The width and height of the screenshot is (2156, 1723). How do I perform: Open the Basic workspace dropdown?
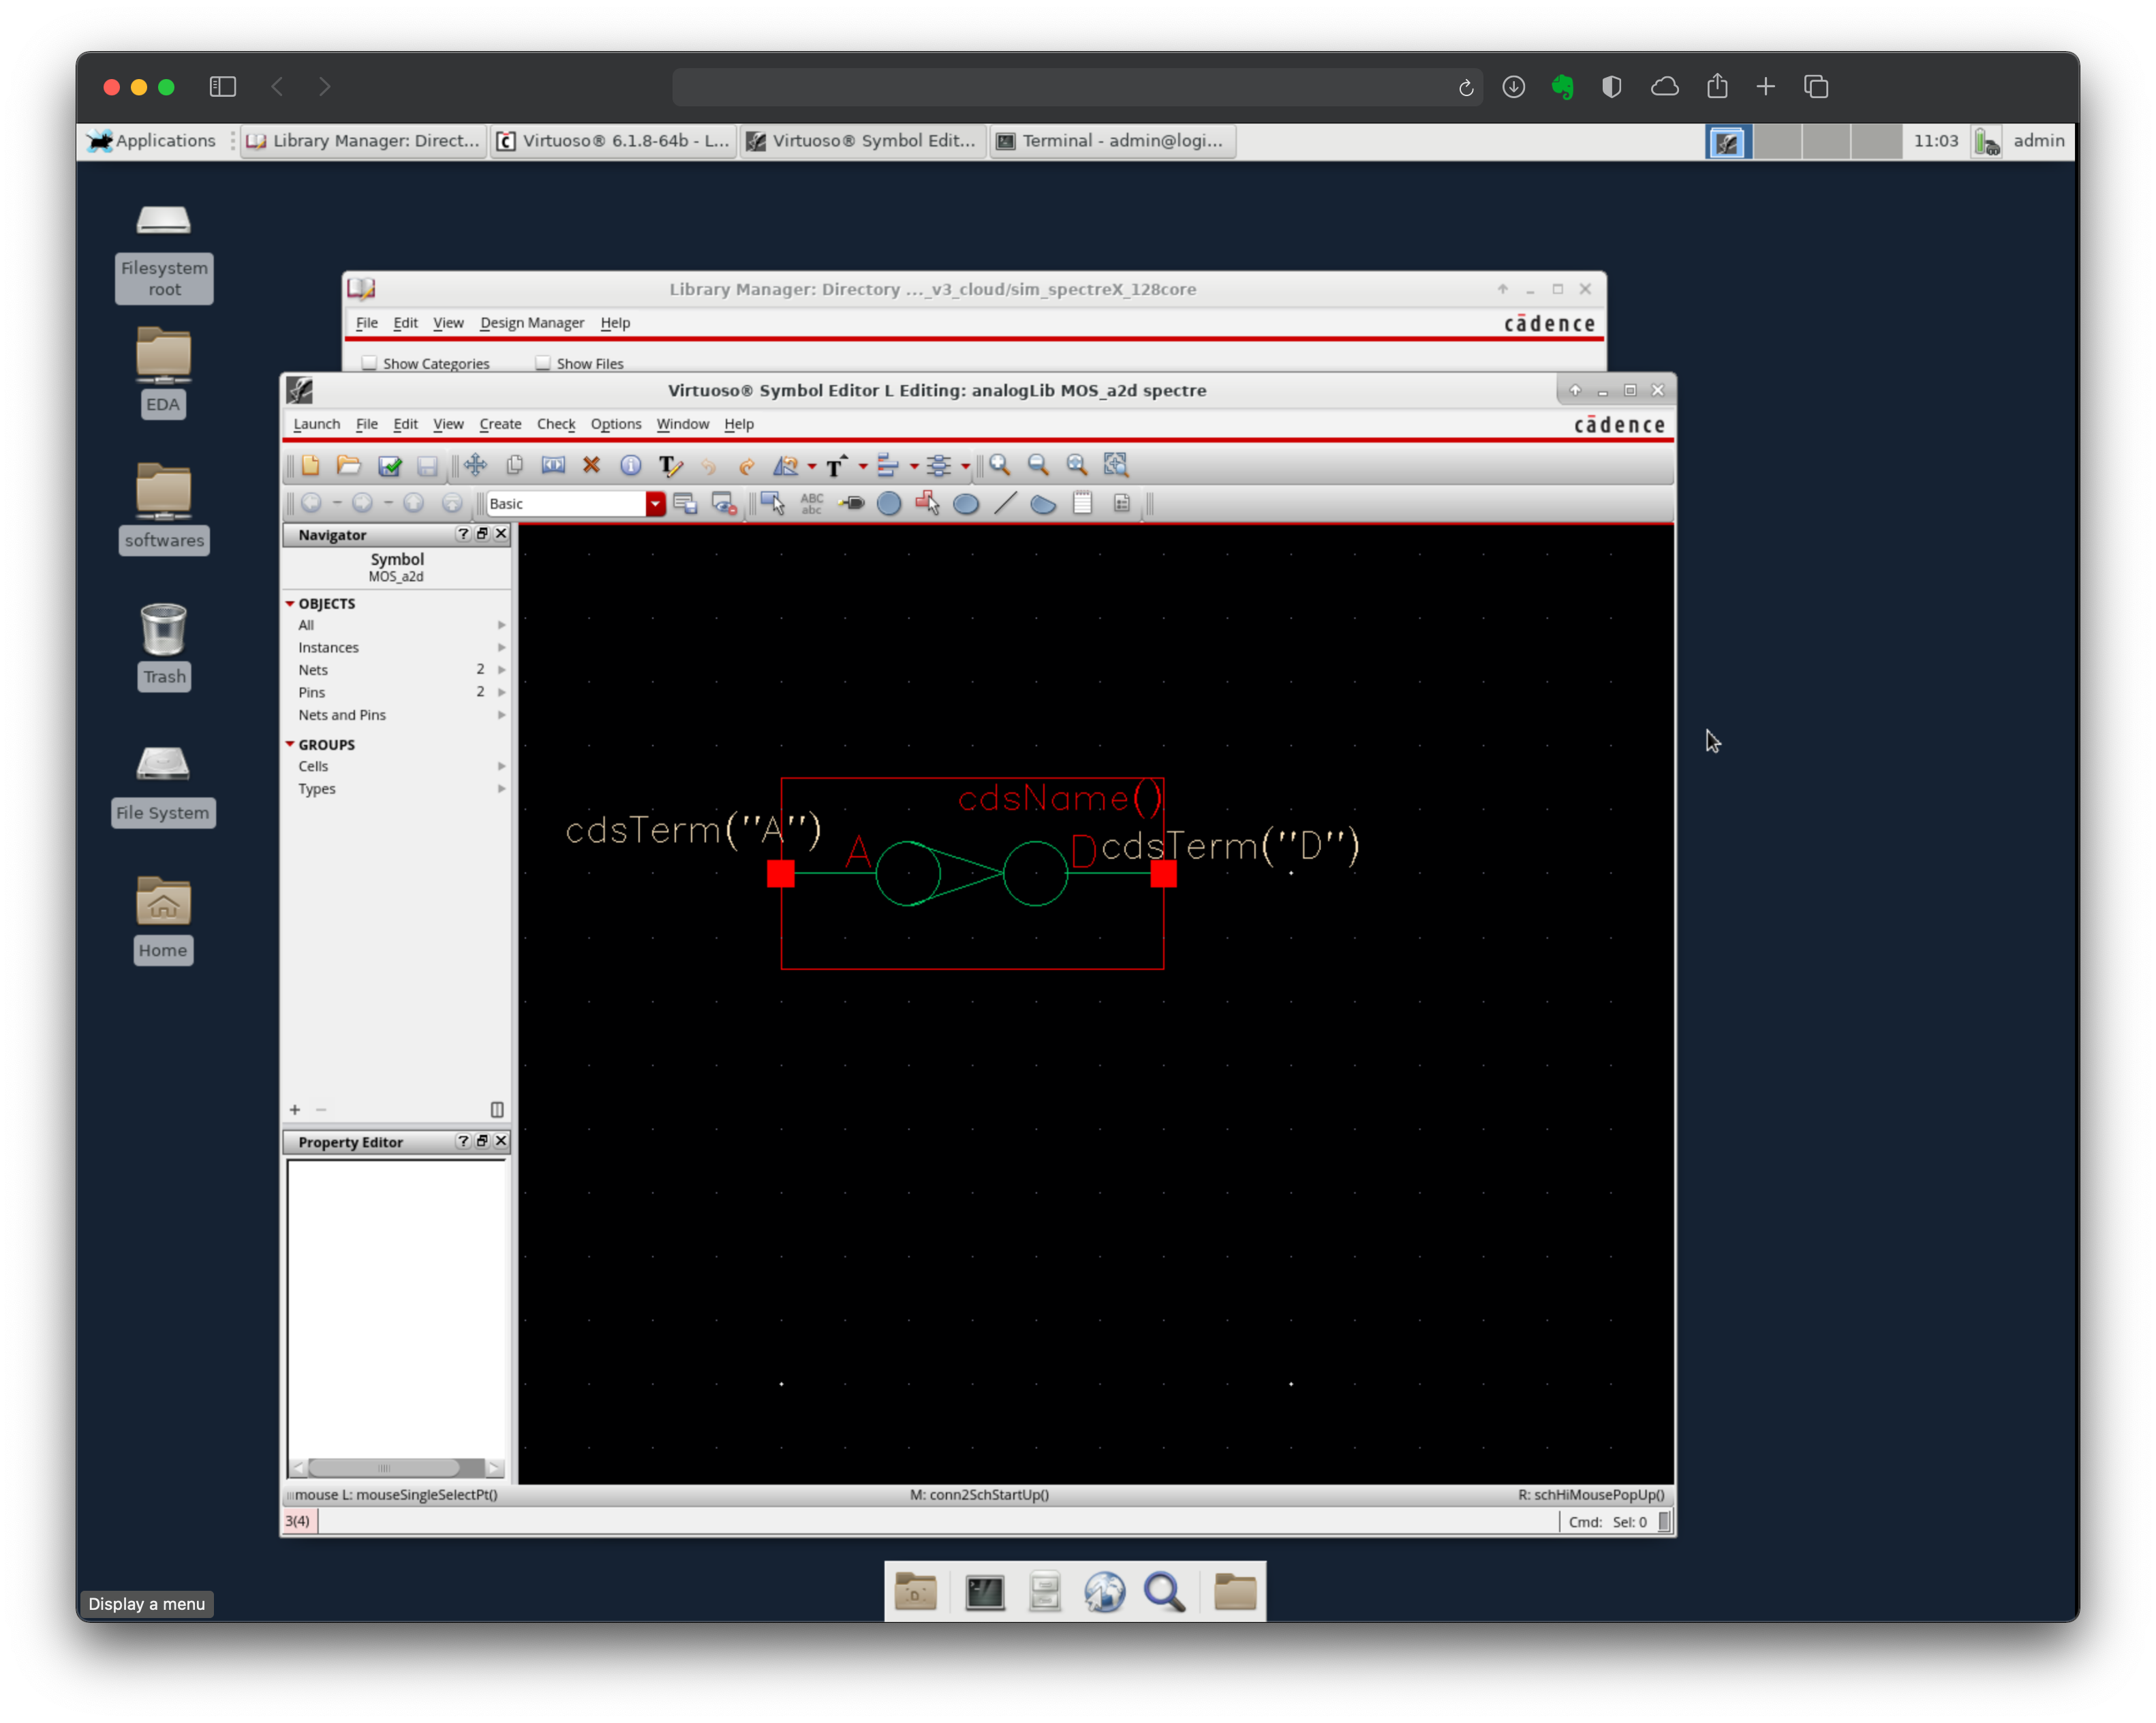point(655,503)
